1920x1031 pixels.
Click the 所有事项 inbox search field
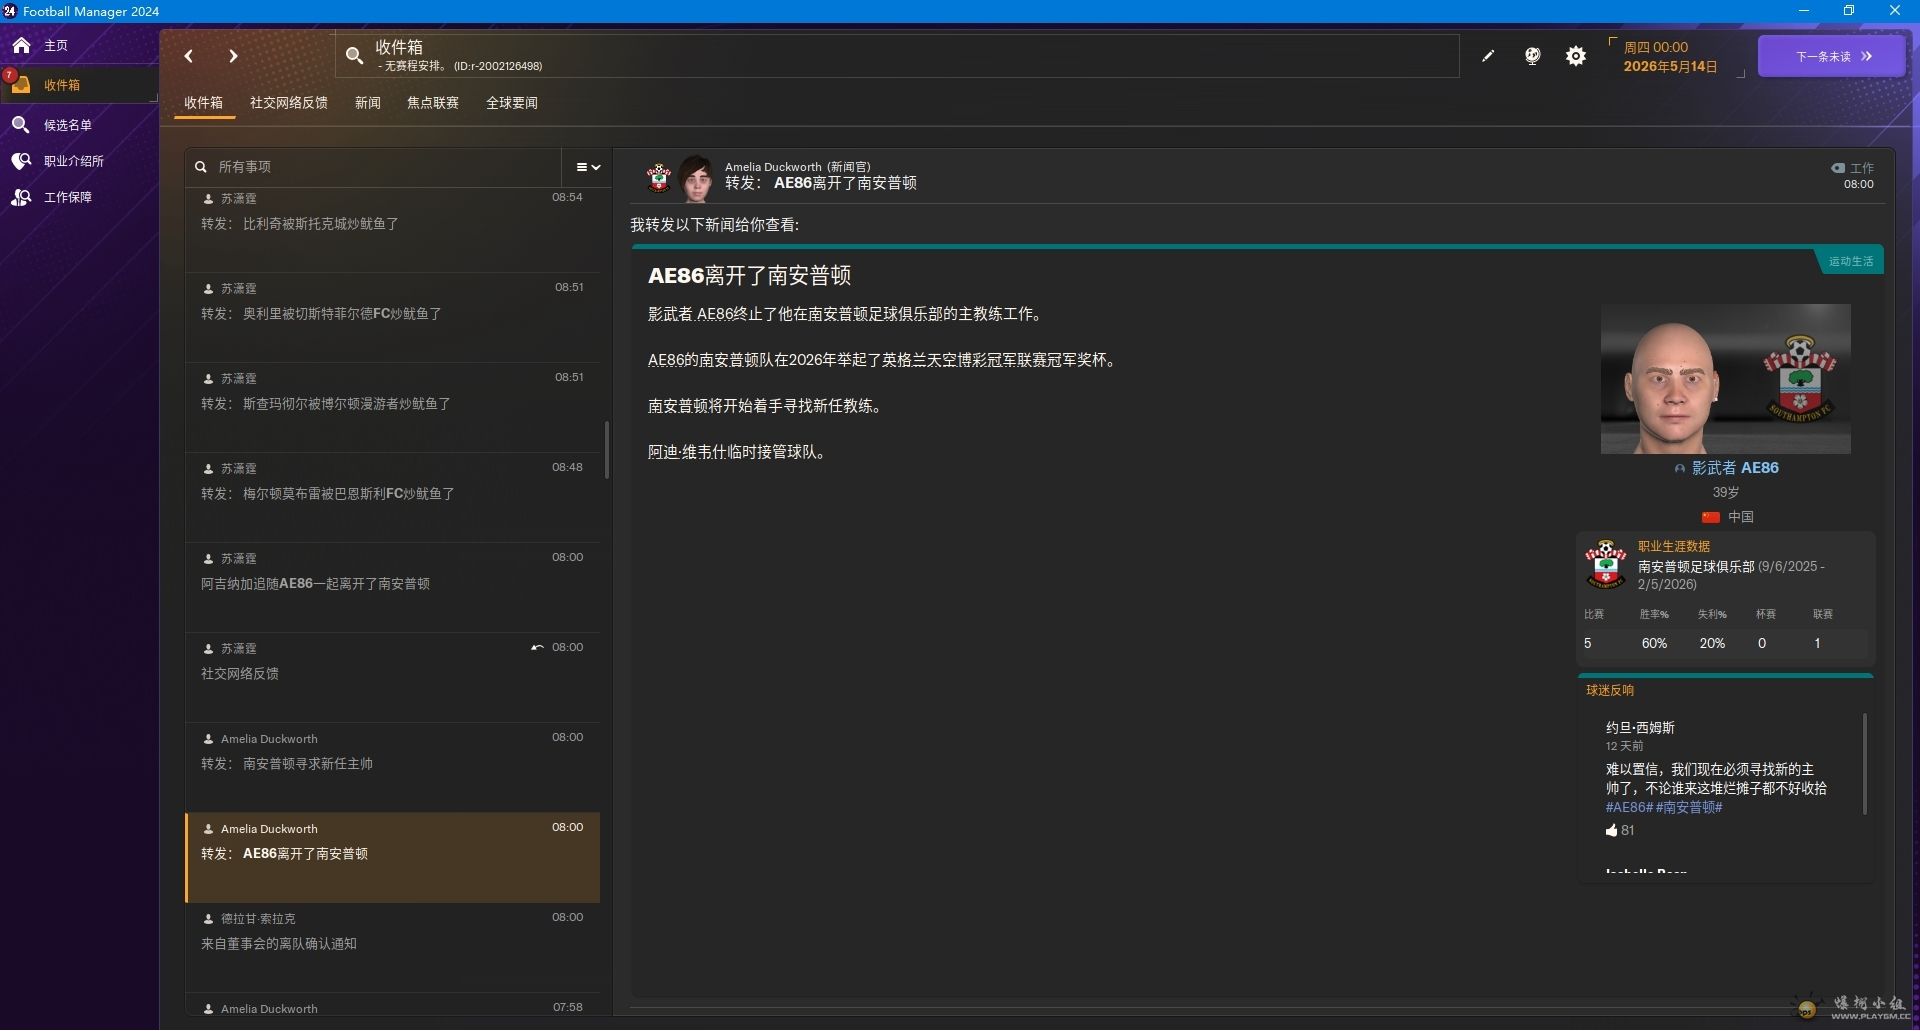[372, 167]
